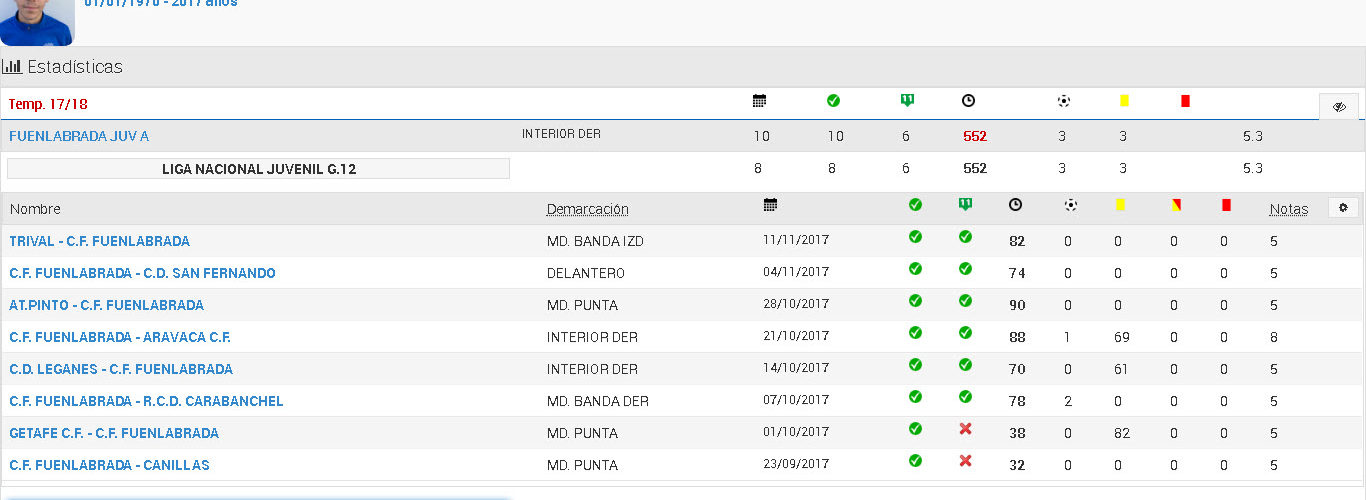Expand the Temp. 17/18 season row

coord(49,104)
